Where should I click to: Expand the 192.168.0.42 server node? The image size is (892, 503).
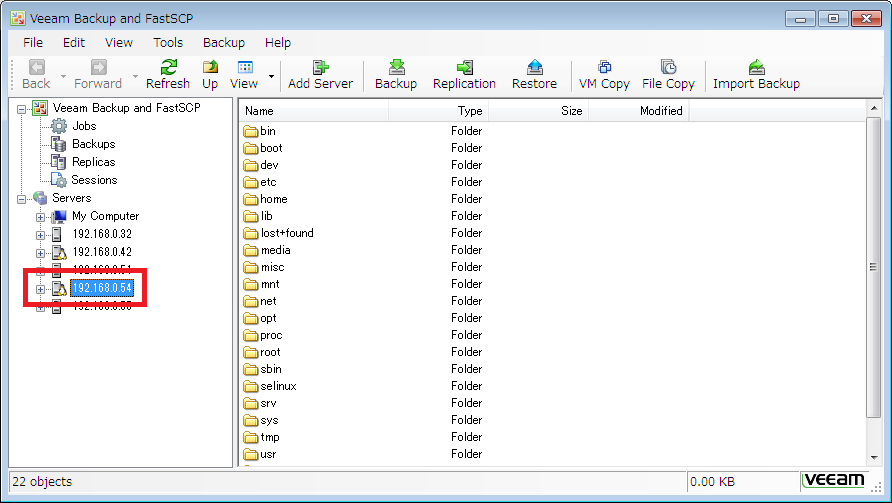point(40,253)
